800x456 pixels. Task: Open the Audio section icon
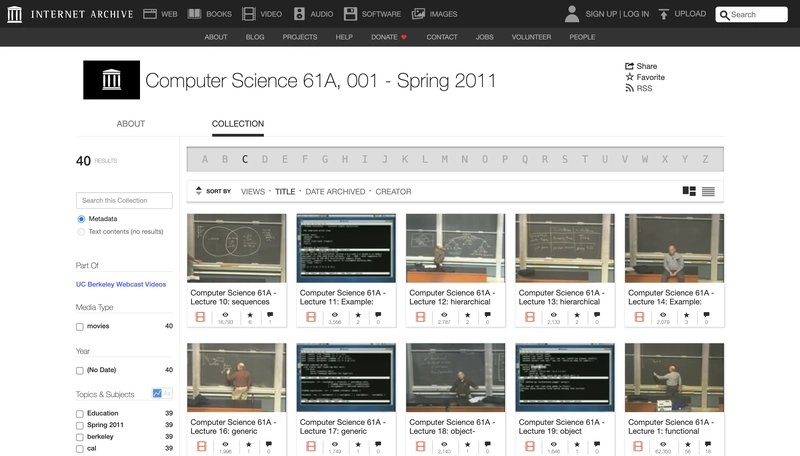tap(299, 14)
